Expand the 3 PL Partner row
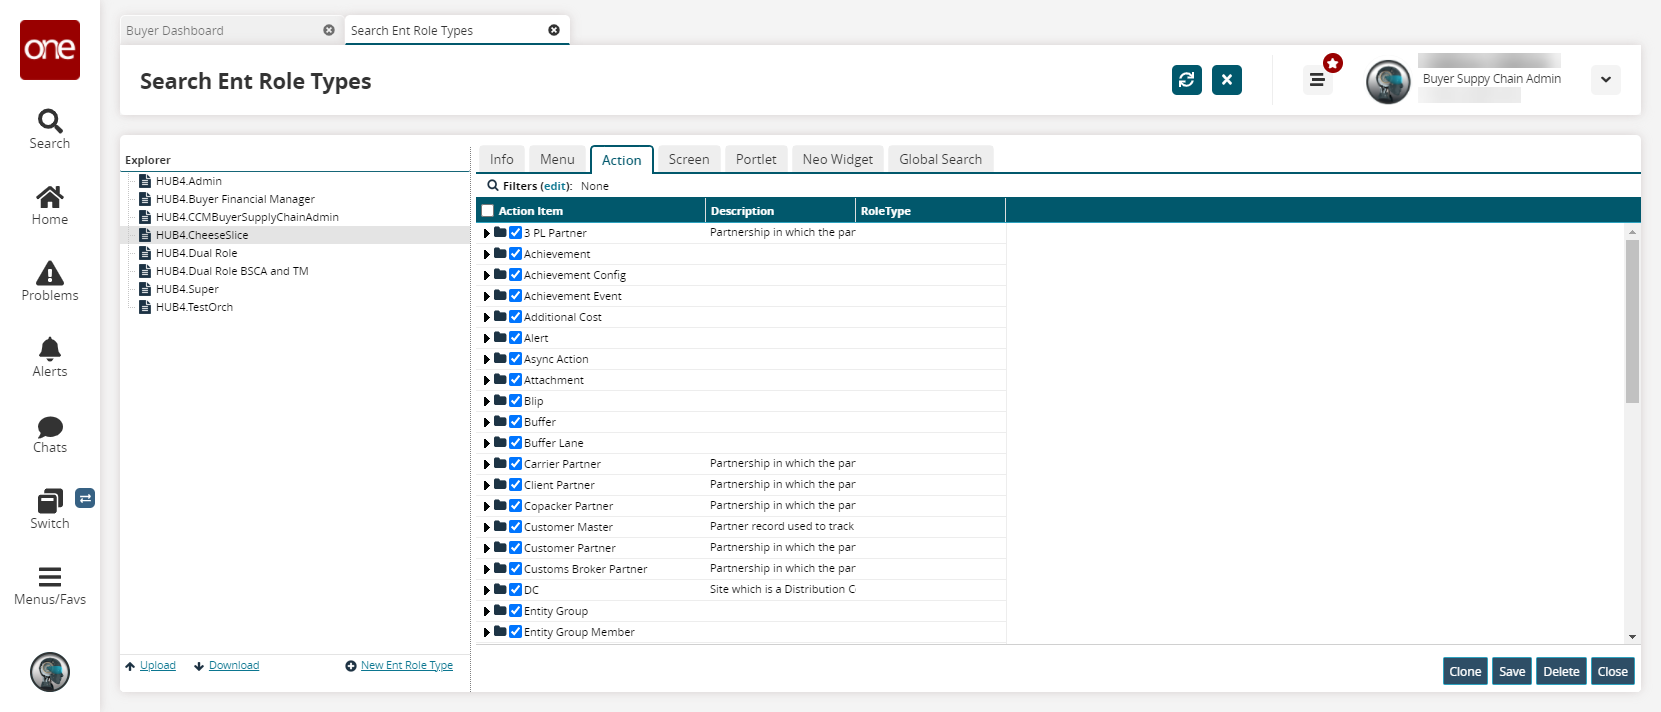The height and width of the screenshot is (712, 1661). [x=487, y=233]
